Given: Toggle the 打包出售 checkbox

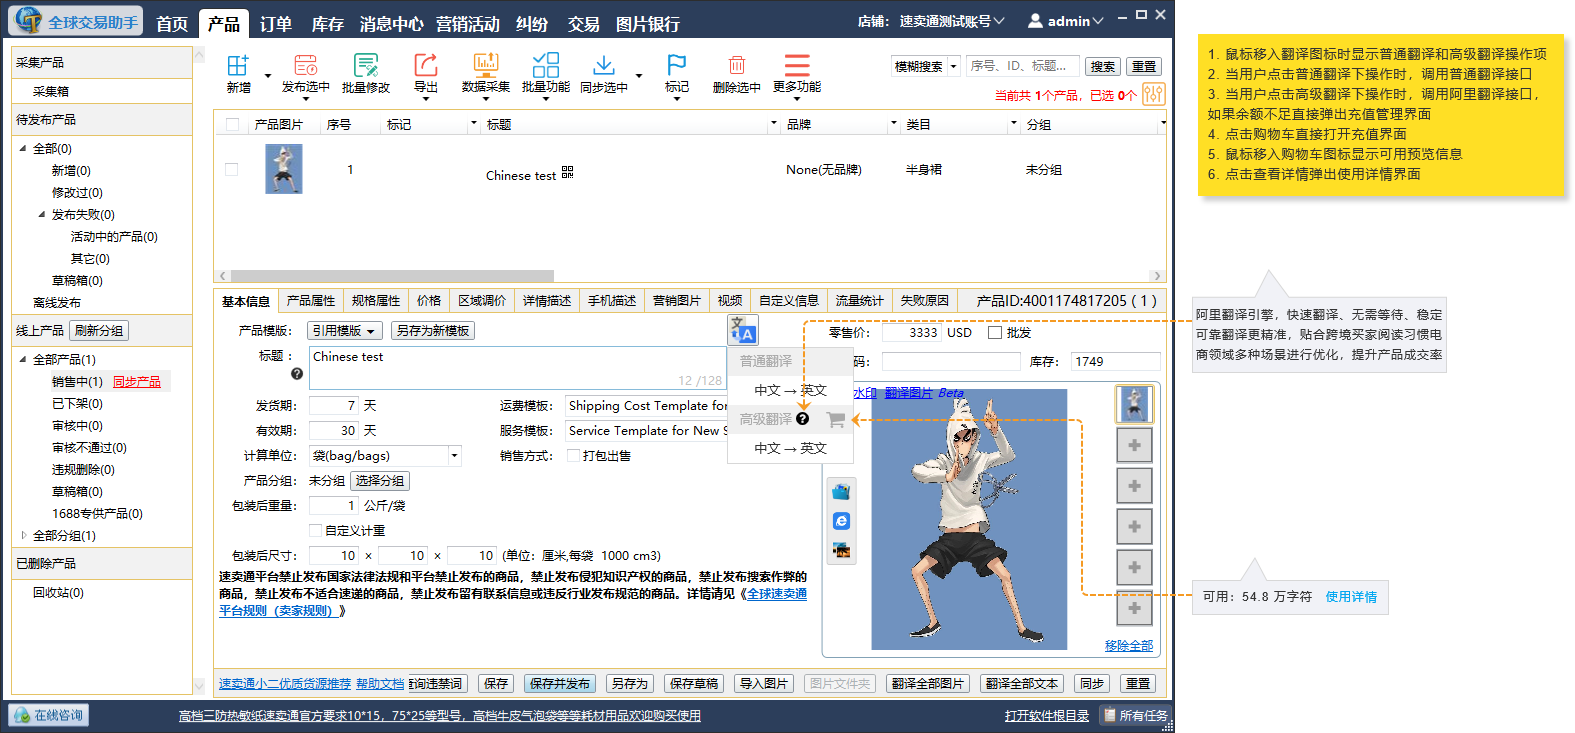Looking at the screenshot, I should coord(574,456).
